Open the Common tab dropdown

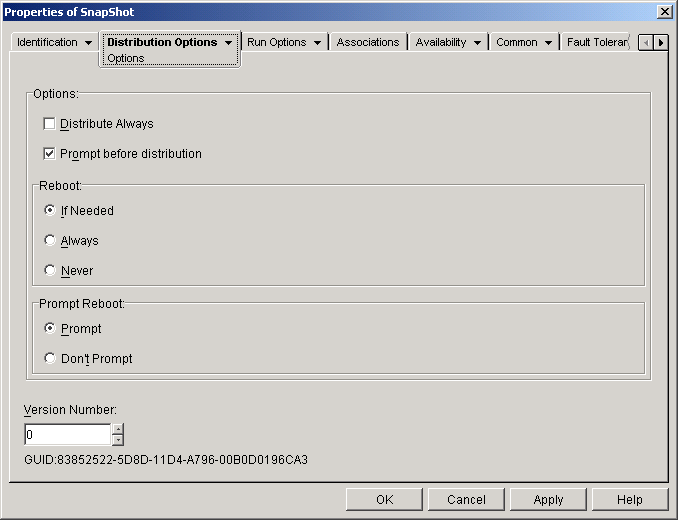click(548, 43)
